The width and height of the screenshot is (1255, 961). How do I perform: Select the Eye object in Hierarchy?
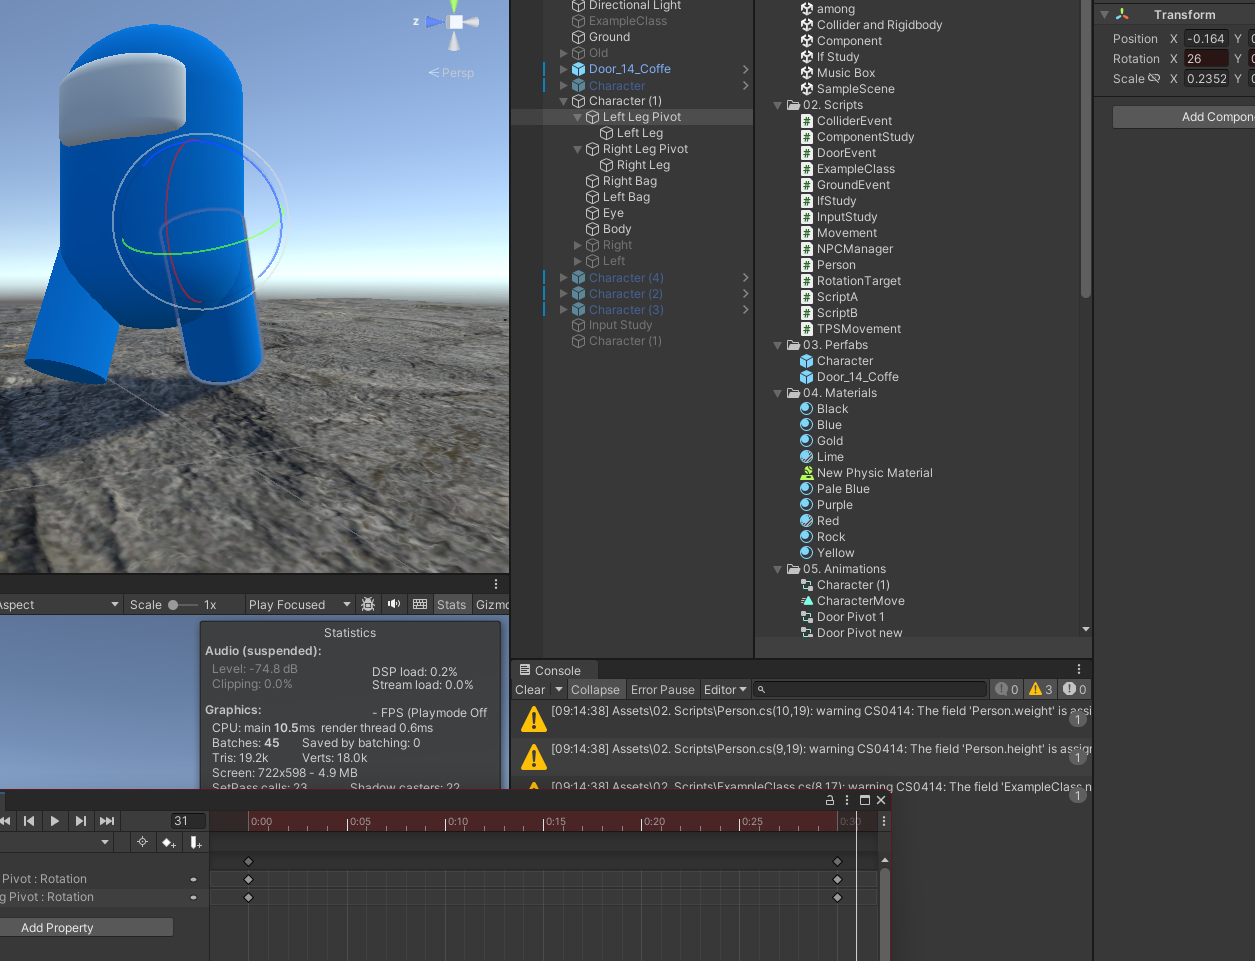[x=613, y=213]
